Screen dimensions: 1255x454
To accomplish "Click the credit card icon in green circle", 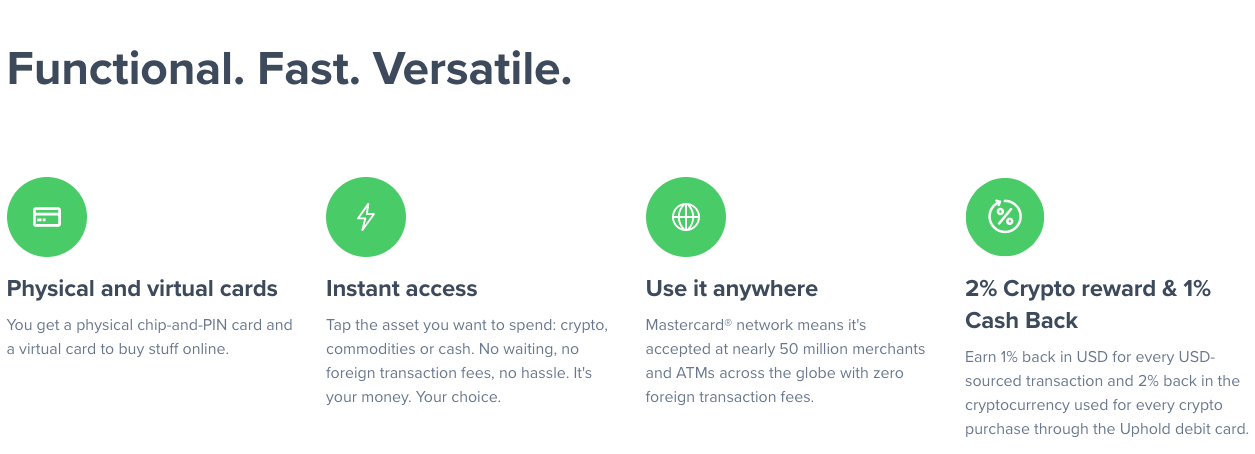I will click(47, 217).
